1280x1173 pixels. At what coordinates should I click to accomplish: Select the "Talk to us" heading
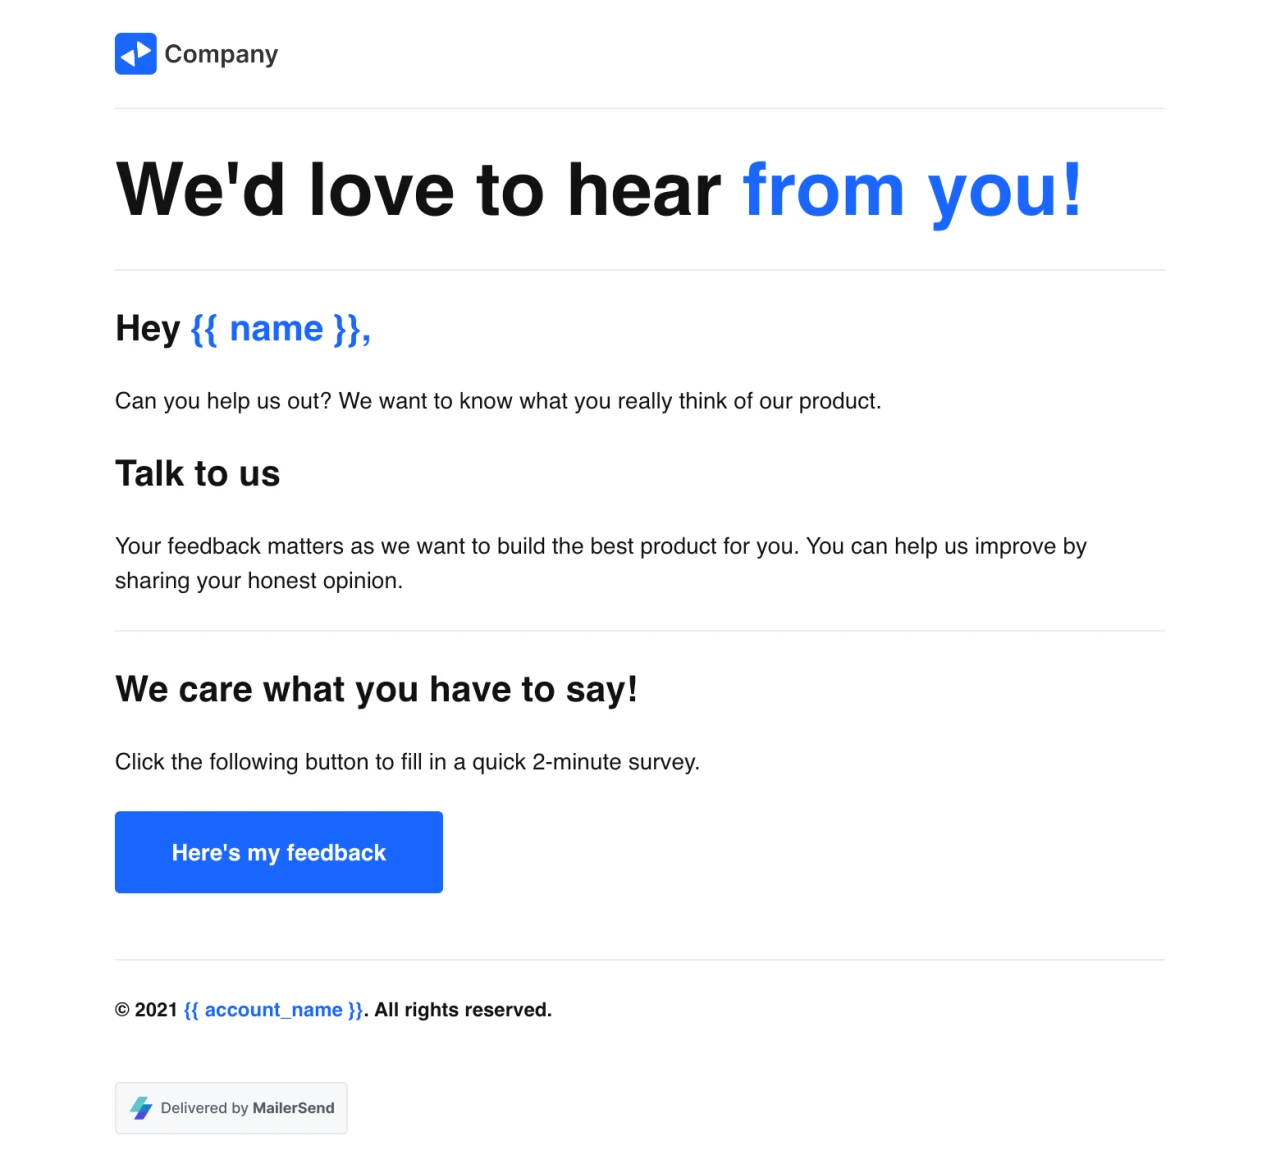197,474
